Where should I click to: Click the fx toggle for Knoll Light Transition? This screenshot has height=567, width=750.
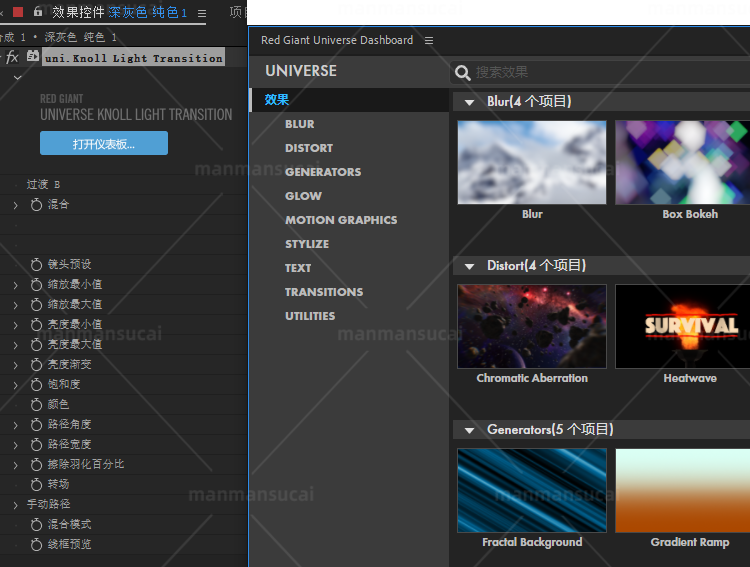coord(12,58)
